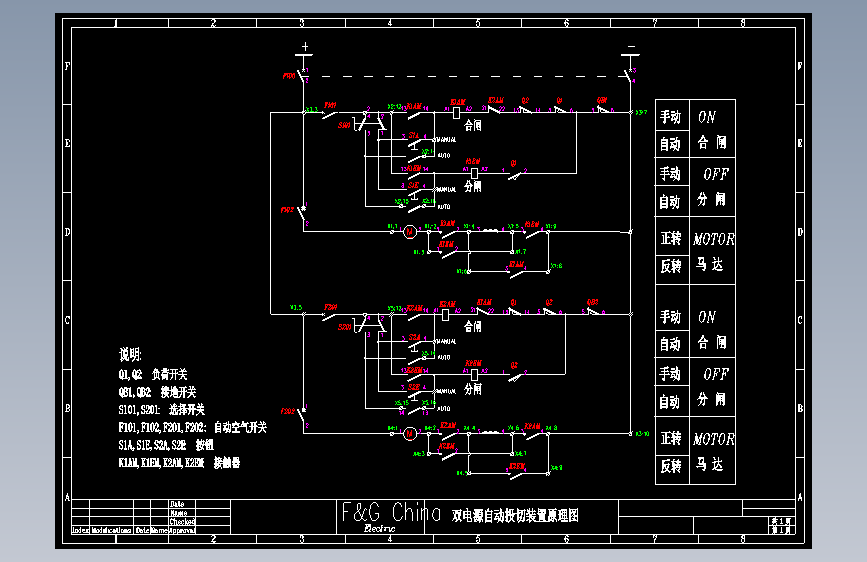Select legend line QS1,QS2 接地开关
Viewport: 867px width, 562px height.
(x=157, y=392)
